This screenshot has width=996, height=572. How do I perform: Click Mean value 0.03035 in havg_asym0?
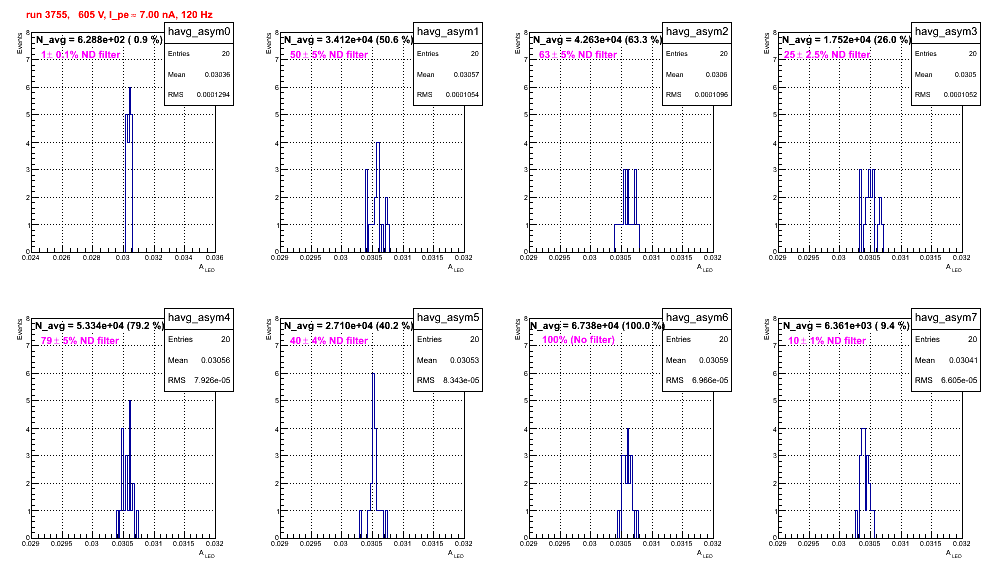[217, 74]
